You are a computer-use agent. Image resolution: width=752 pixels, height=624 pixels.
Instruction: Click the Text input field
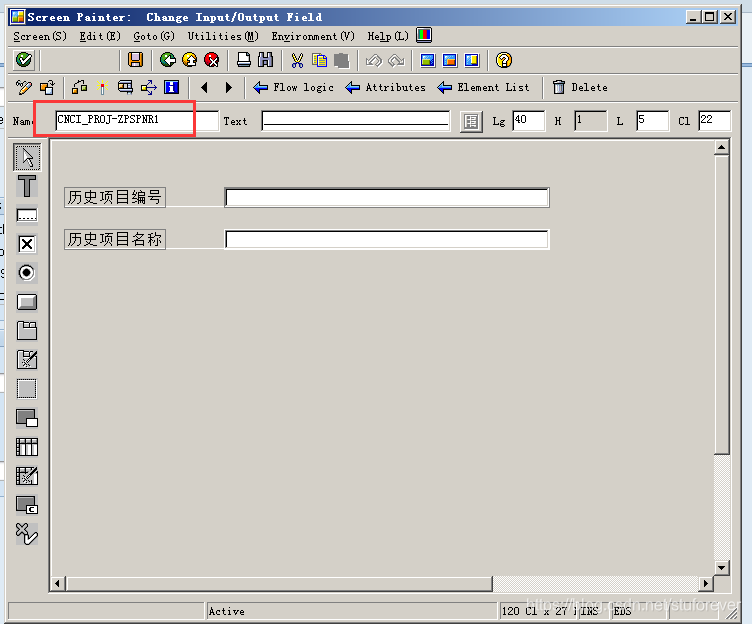[356, 120]
